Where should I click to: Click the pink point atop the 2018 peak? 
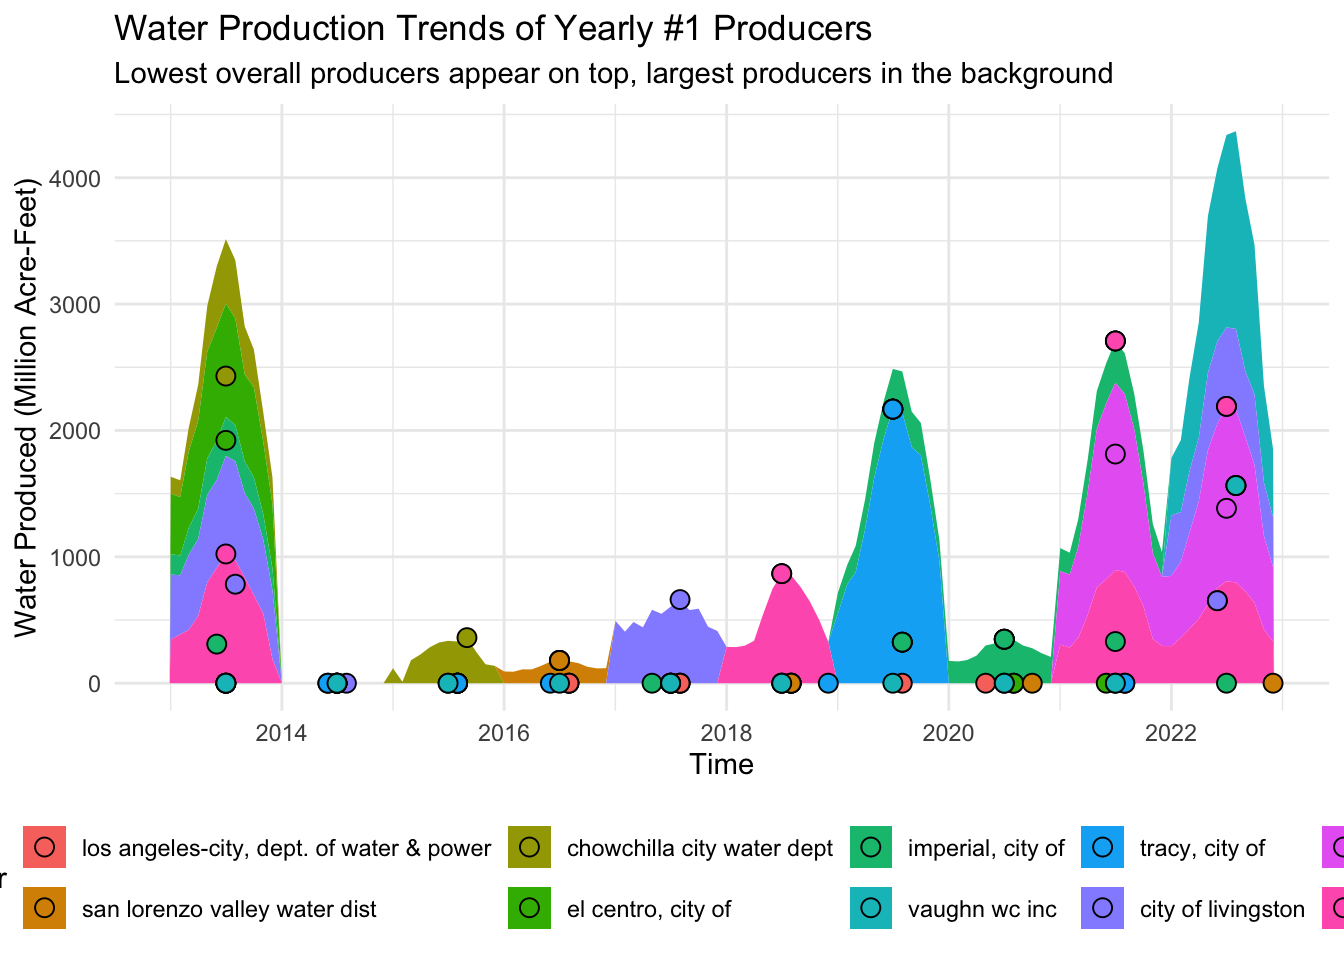[x=781, y=573]
